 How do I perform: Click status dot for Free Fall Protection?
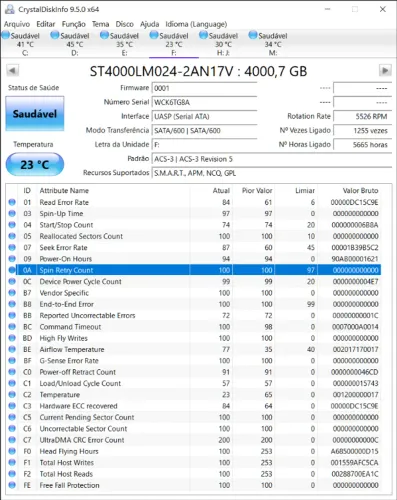pos(12,485)
